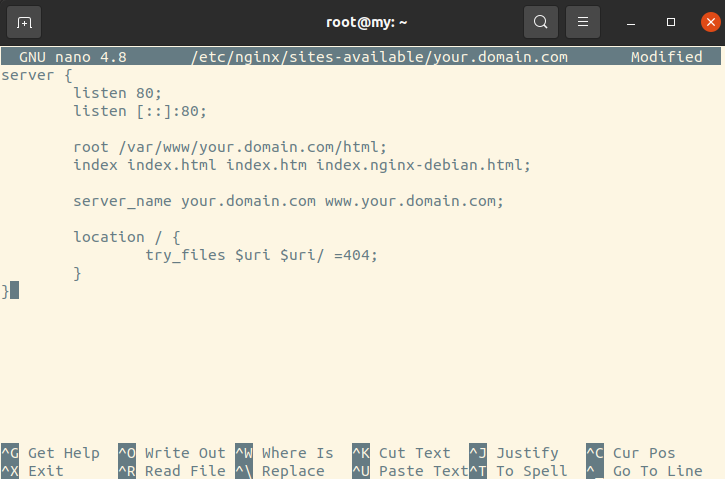This screenshot has height=479, width=725.
Task: Click the index index.html line
Action: point(302,165)
